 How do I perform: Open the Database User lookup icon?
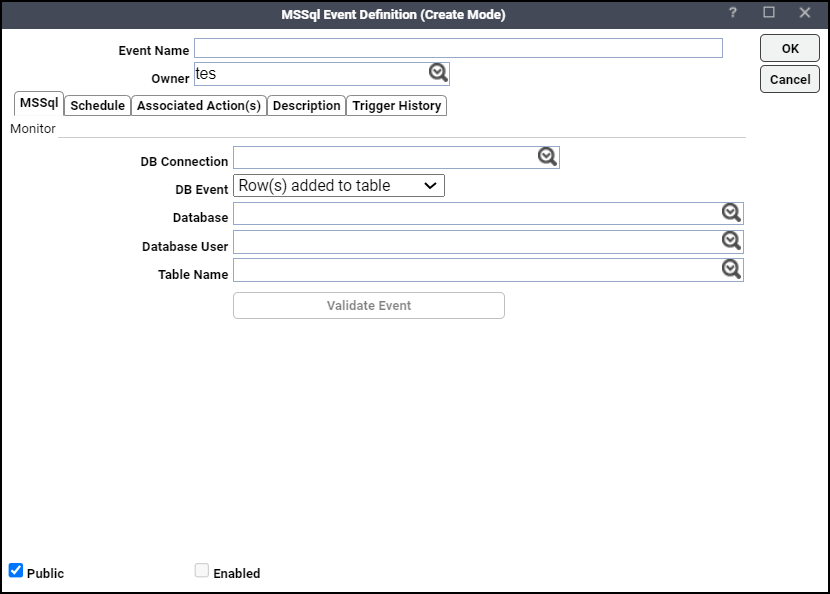click(x=732, y=241)
